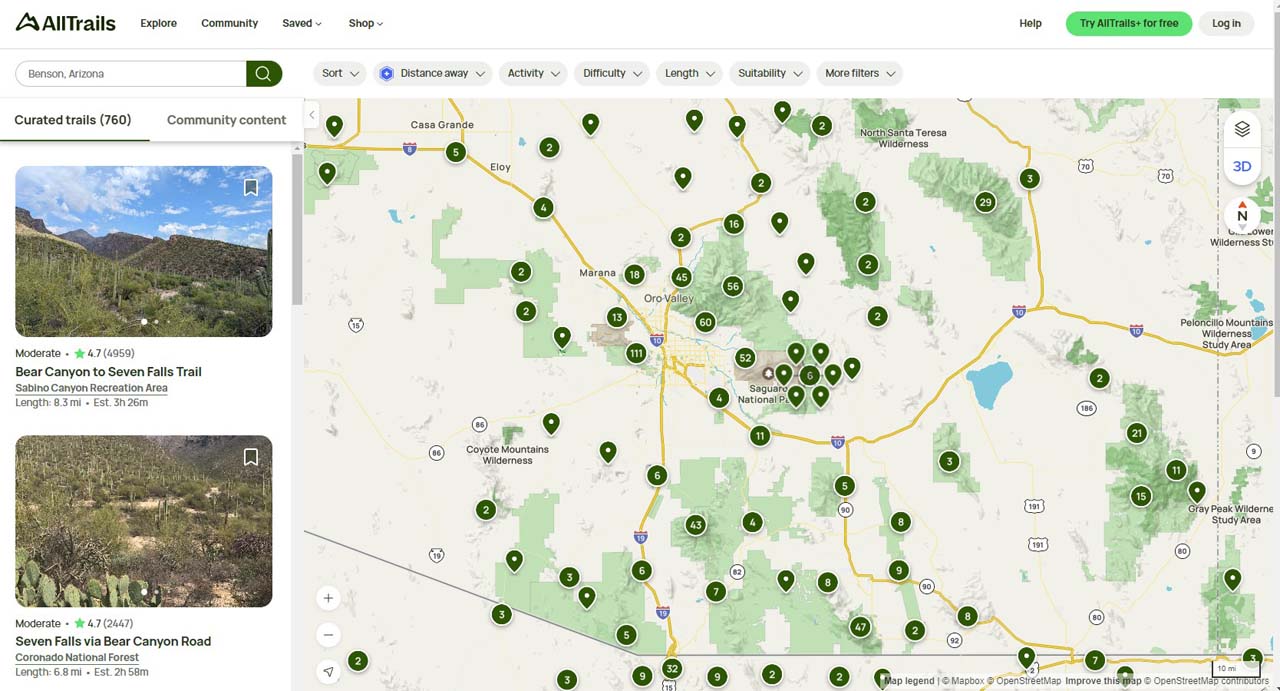This screenshot has width=1280, height=691.
Task: Click the 18 trail cluster marker
Action: pos(634,275)
